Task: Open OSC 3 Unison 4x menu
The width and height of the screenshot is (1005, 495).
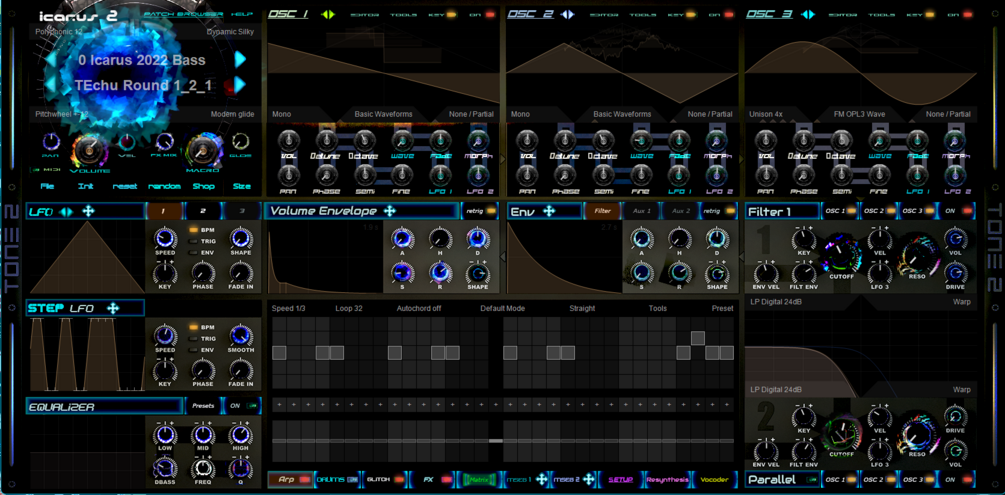Action: coord(765,114)
